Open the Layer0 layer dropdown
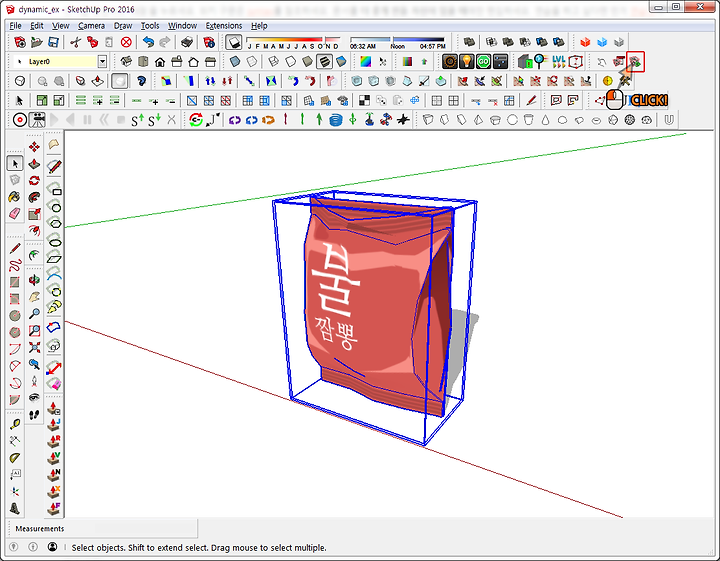Viewport: 720px width, 561px height. click(x=102, y=62)
